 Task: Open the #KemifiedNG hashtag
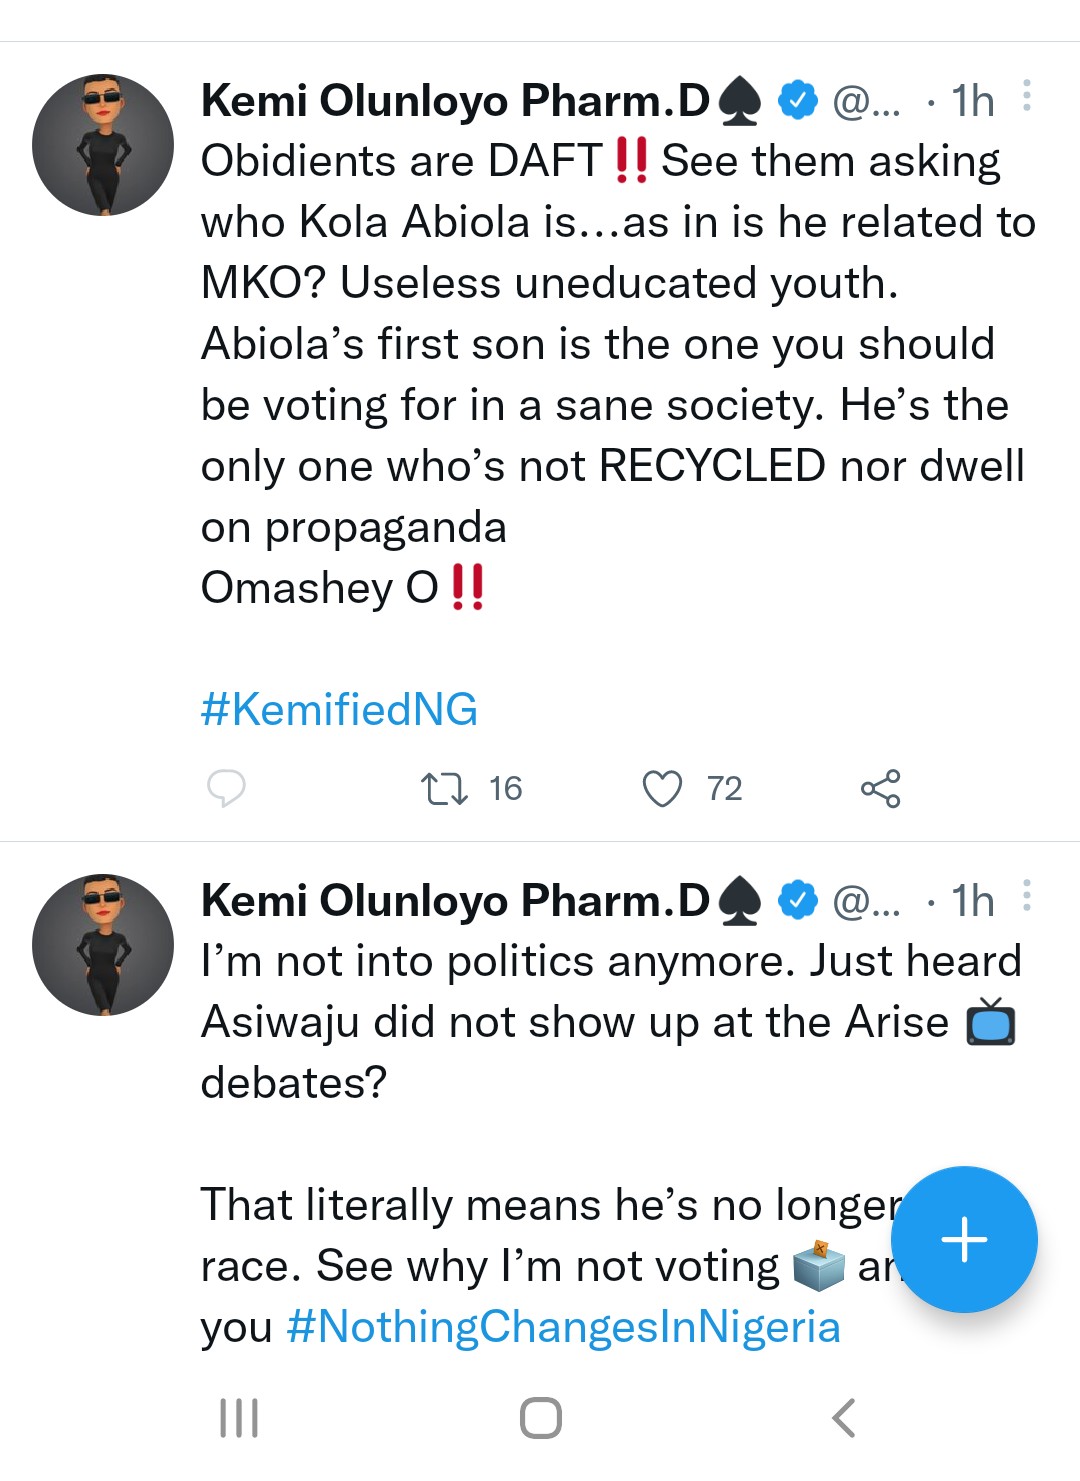[x=339, y=710]
